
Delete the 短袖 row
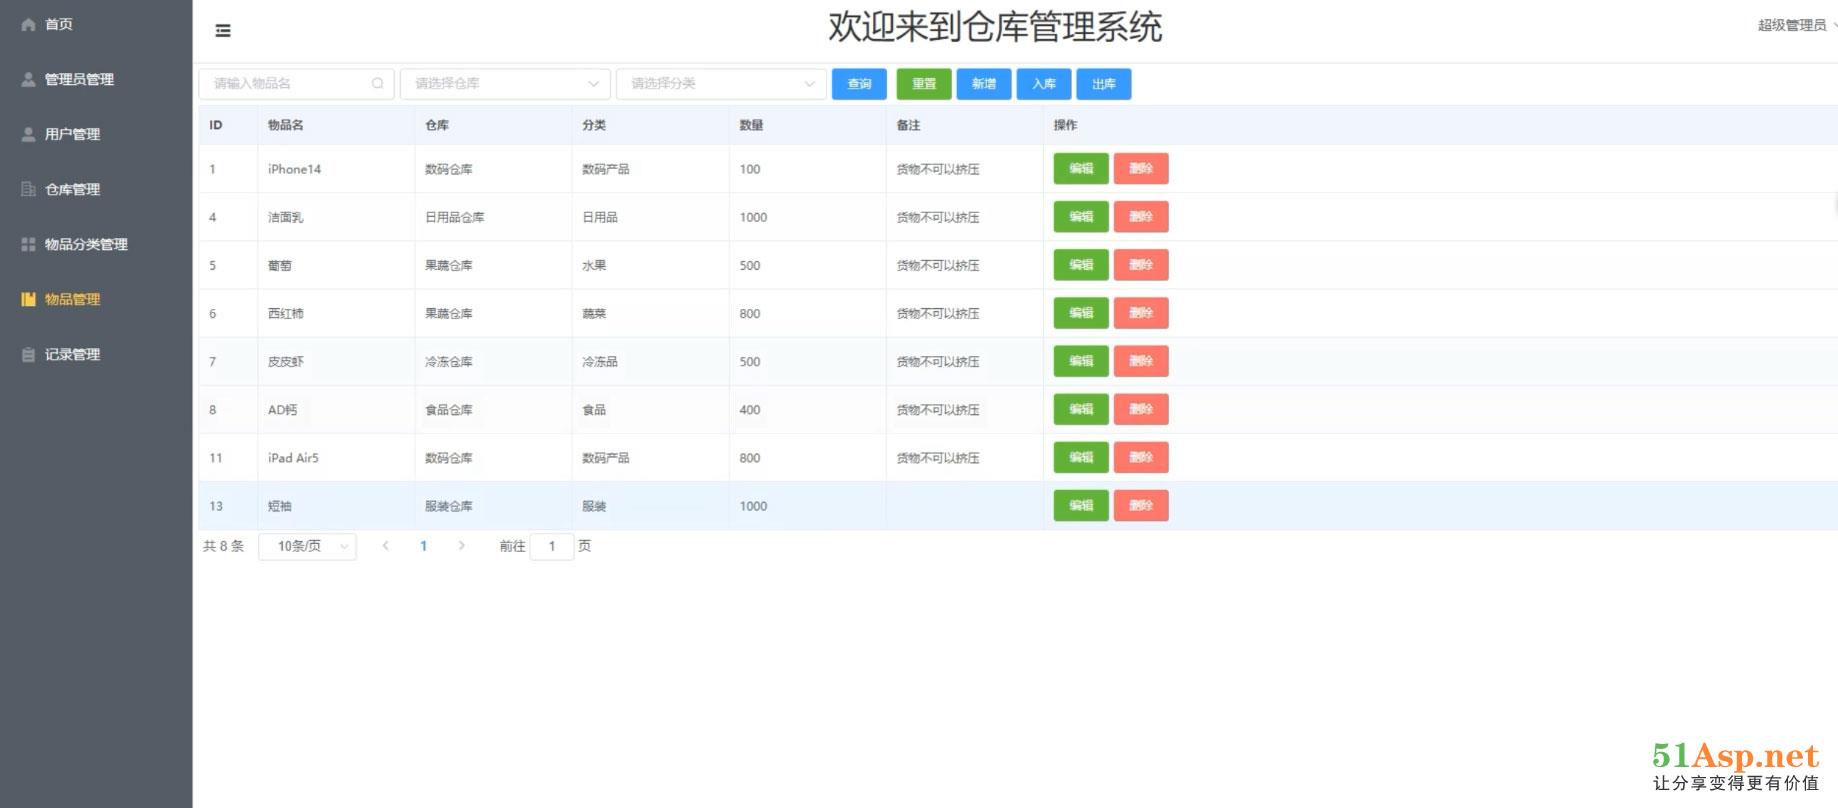1140,506
